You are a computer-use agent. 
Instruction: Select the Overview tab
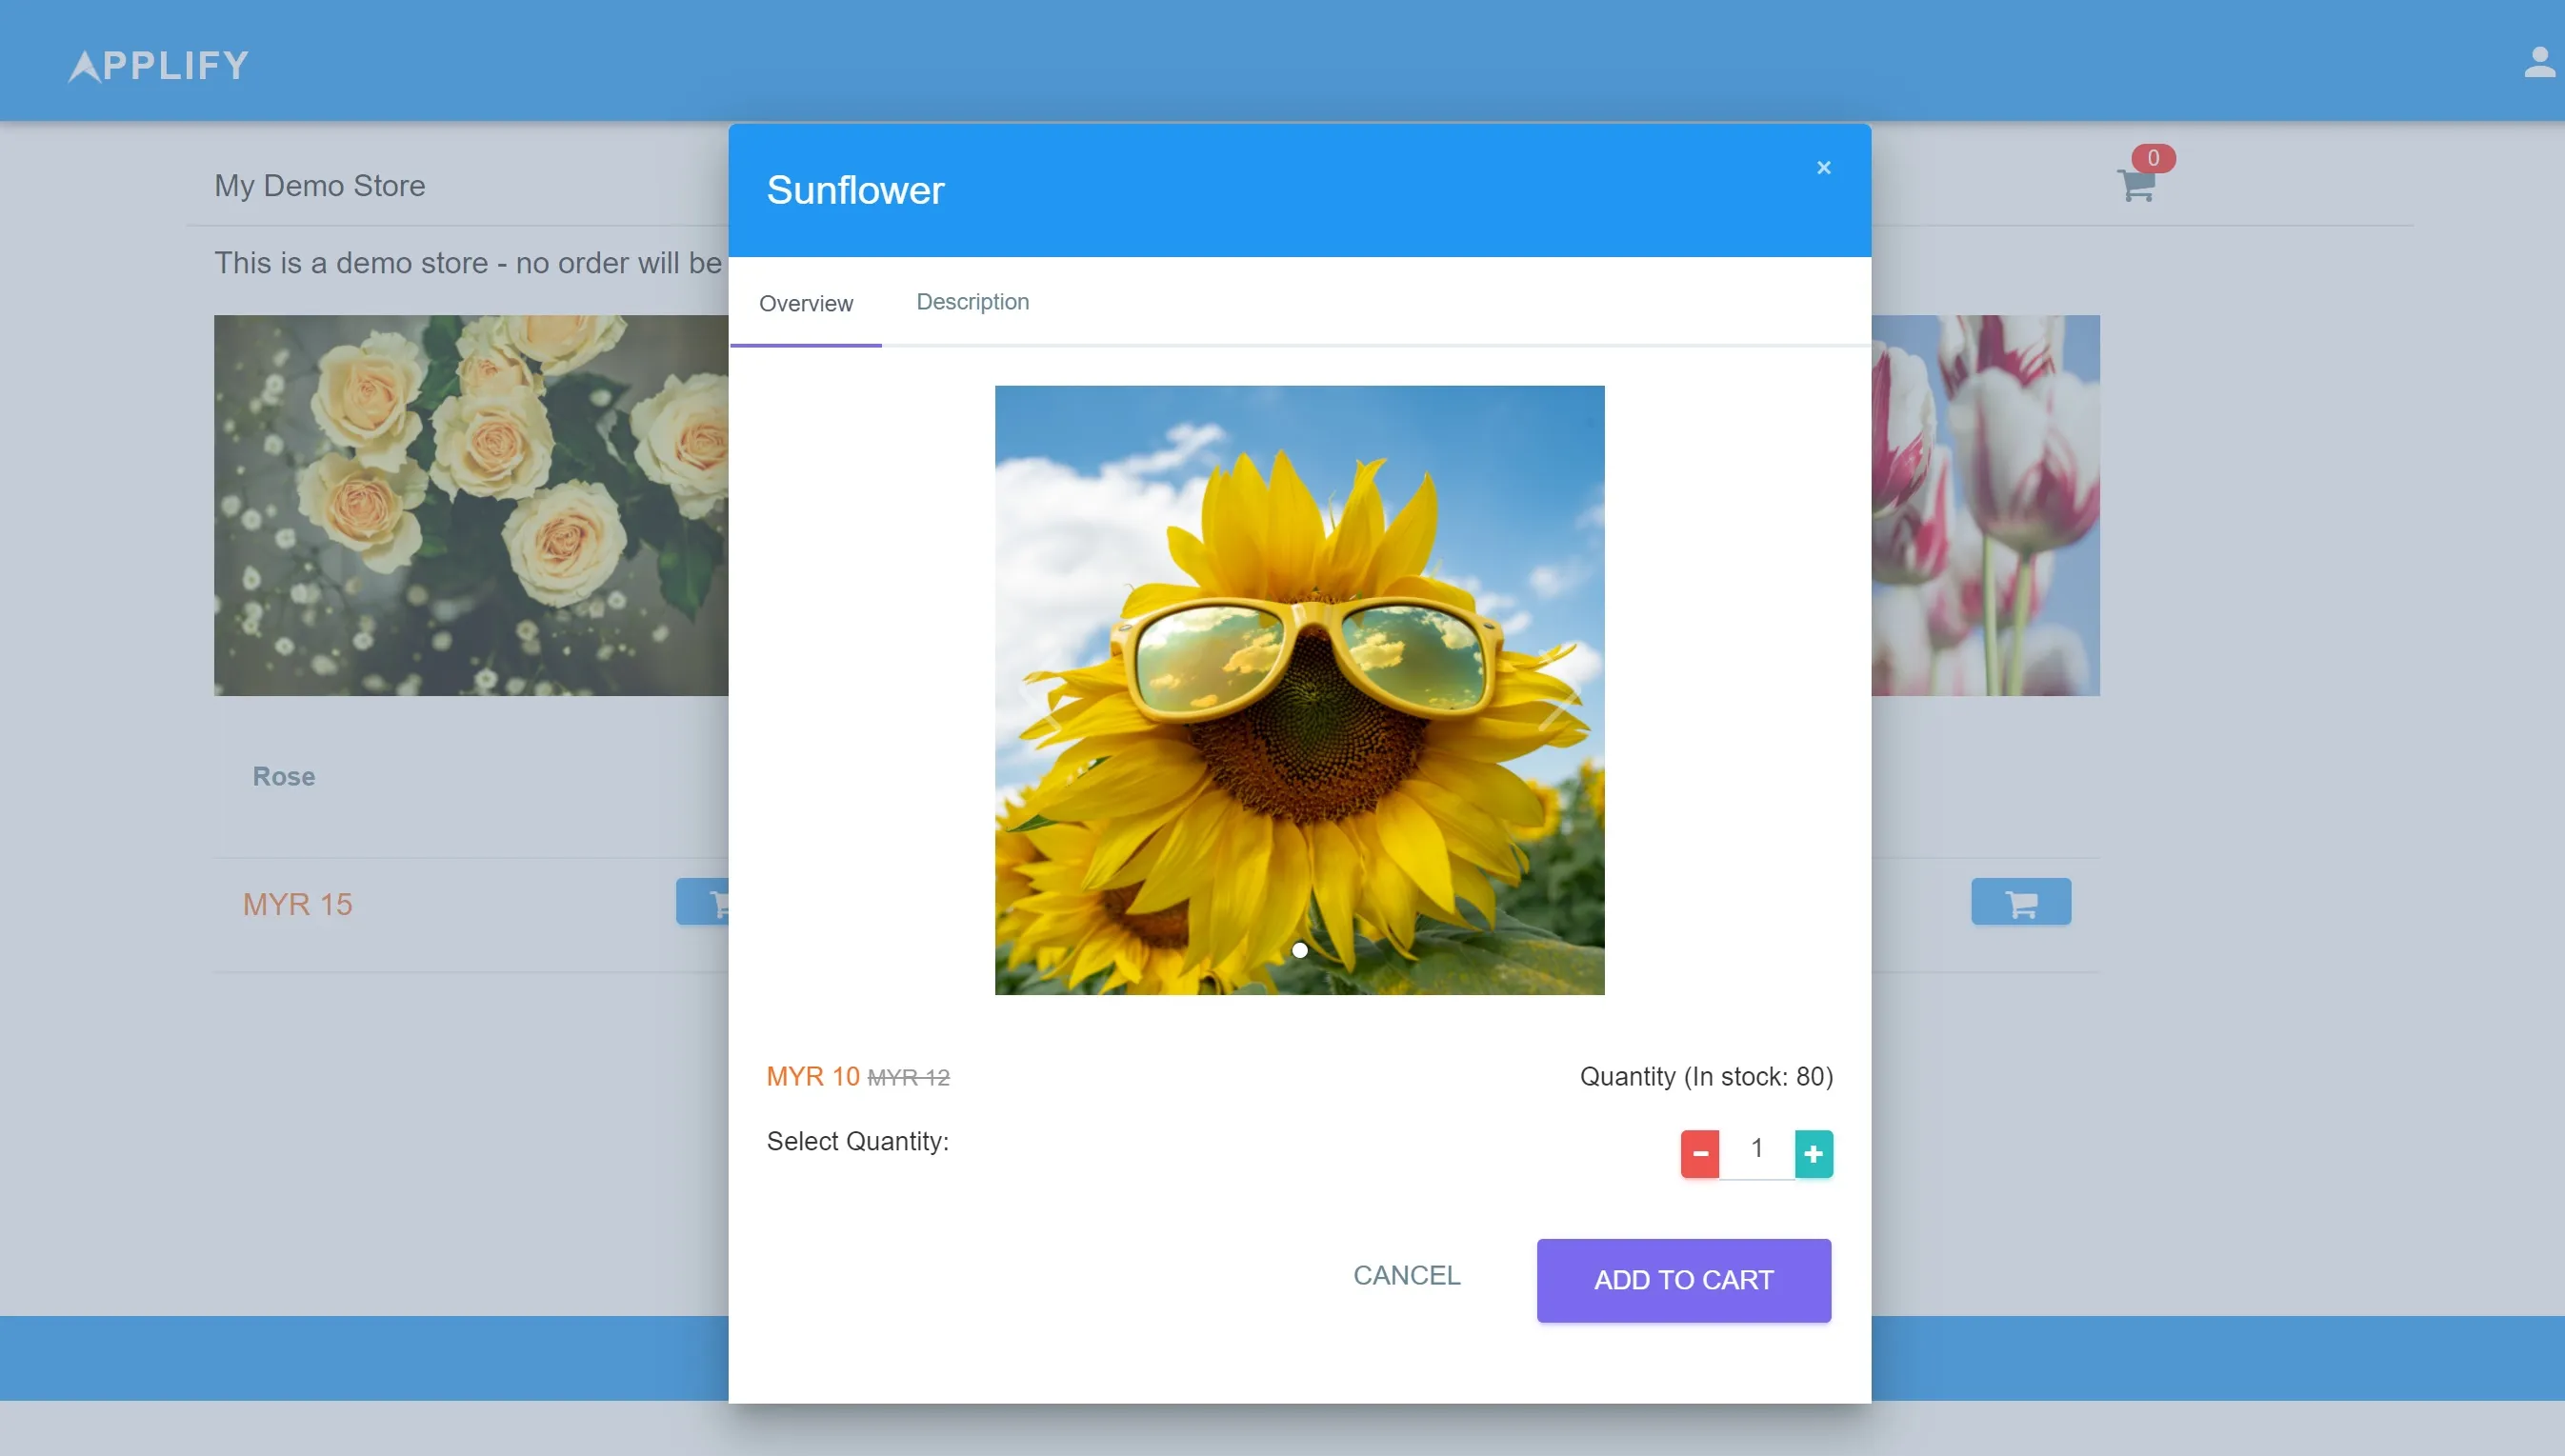coord(805,303)
